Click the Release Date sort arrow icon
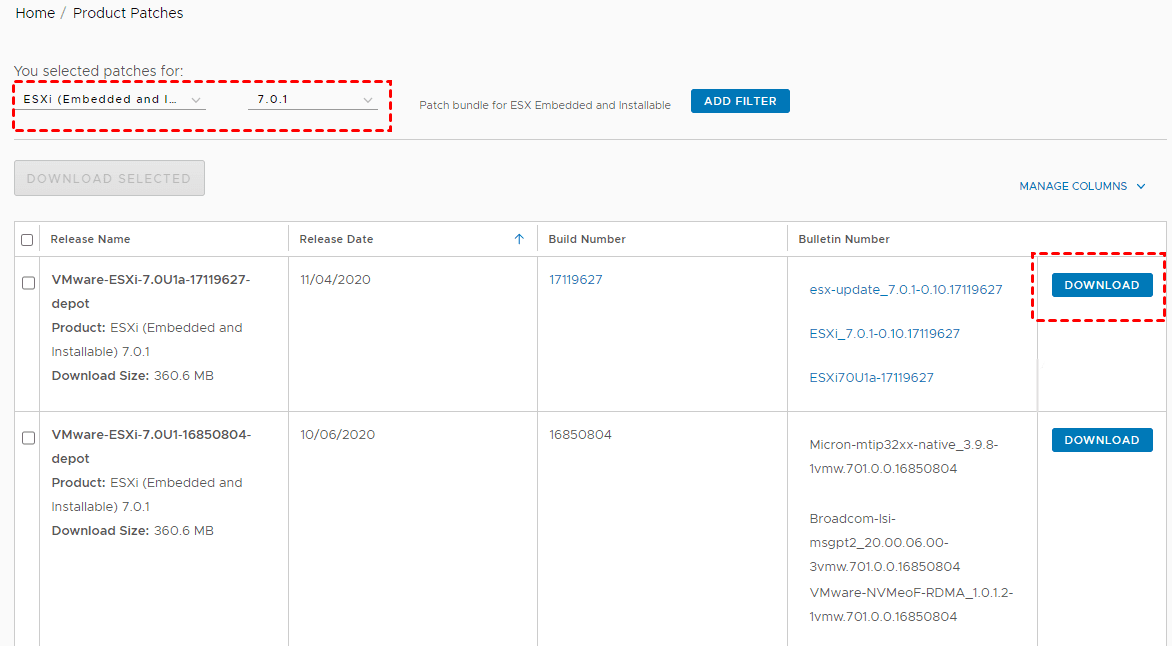1172x646 pixels. pyautogui.click(x=519, y=239)
